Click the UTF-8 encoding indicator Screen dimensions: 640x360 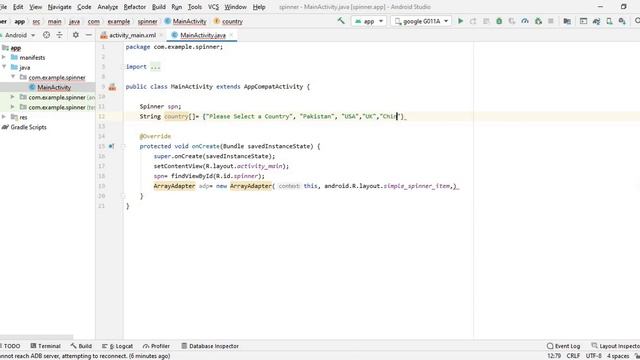593,356
